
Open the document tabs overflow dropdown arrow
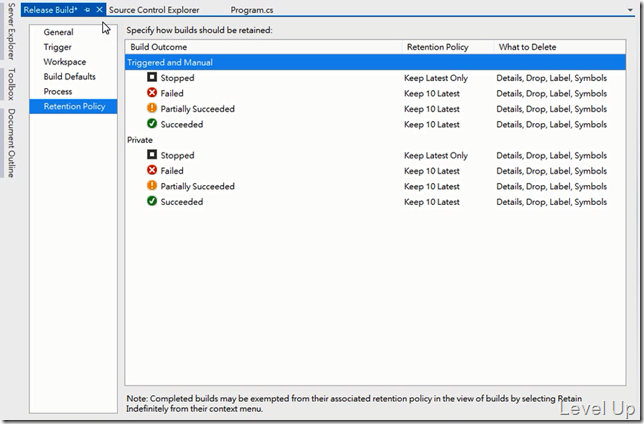[630, 10]
